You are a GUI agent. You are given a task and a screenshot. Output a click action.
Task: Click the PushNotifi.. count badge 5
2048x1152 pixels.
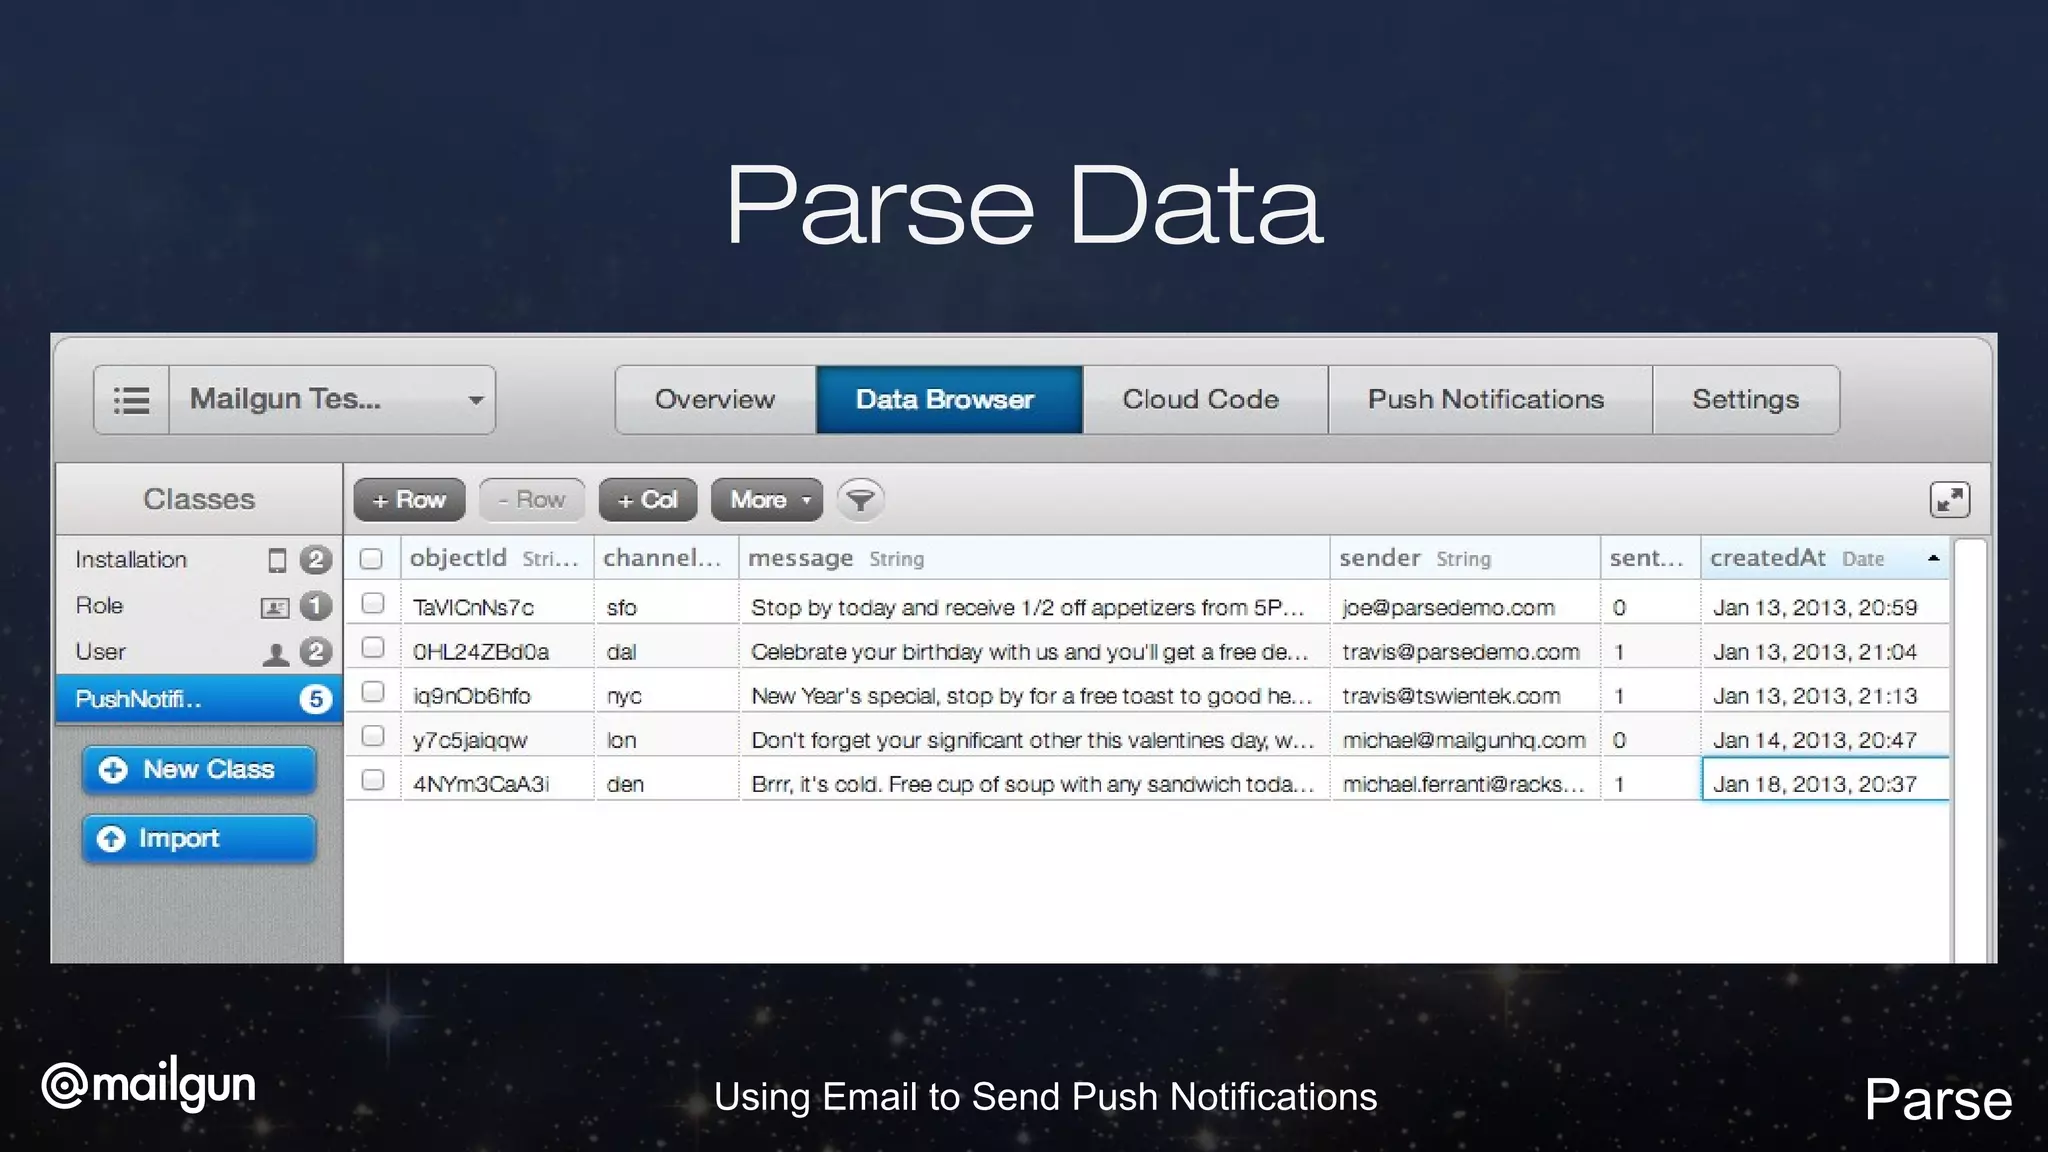click(x=316, y=698)
